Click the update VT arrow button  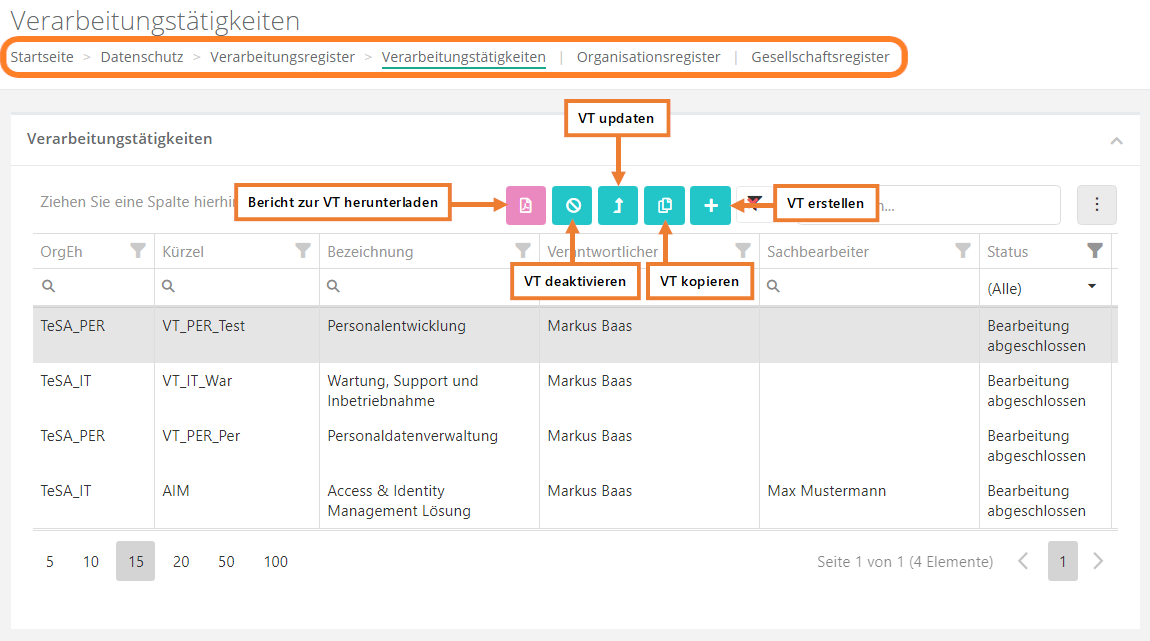click(x=618, y=205)
